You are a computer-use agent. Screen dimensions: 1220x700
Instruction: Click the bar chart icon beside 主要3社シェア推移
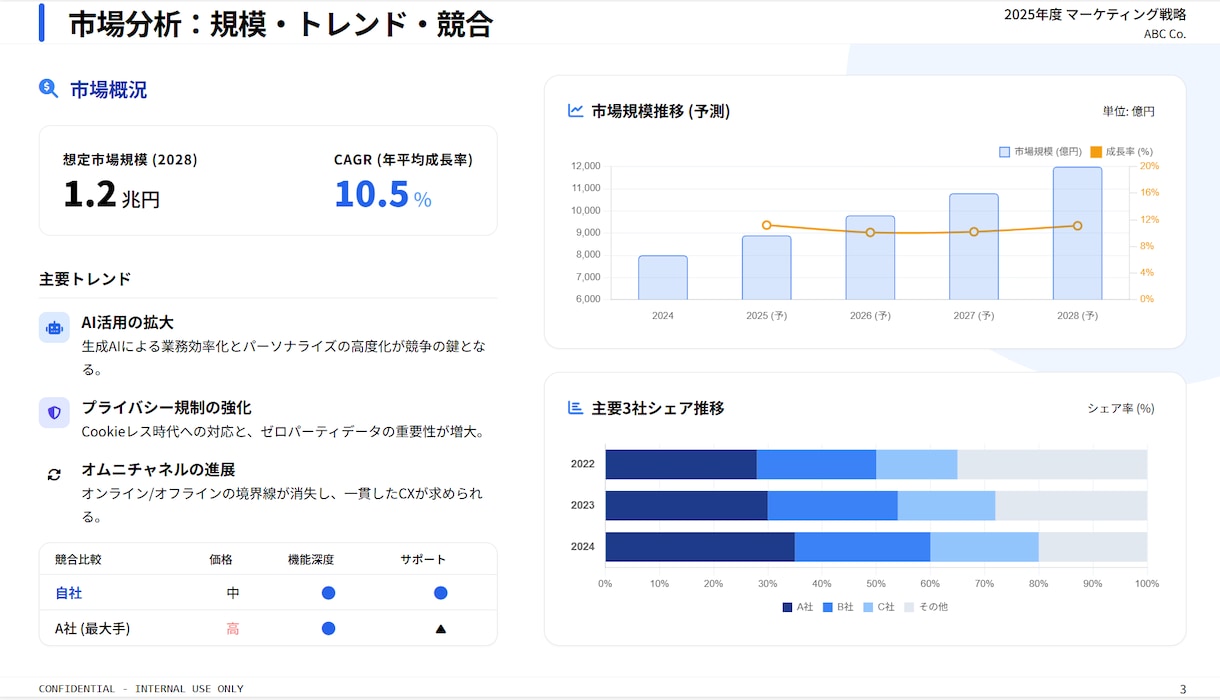(575, 407)
